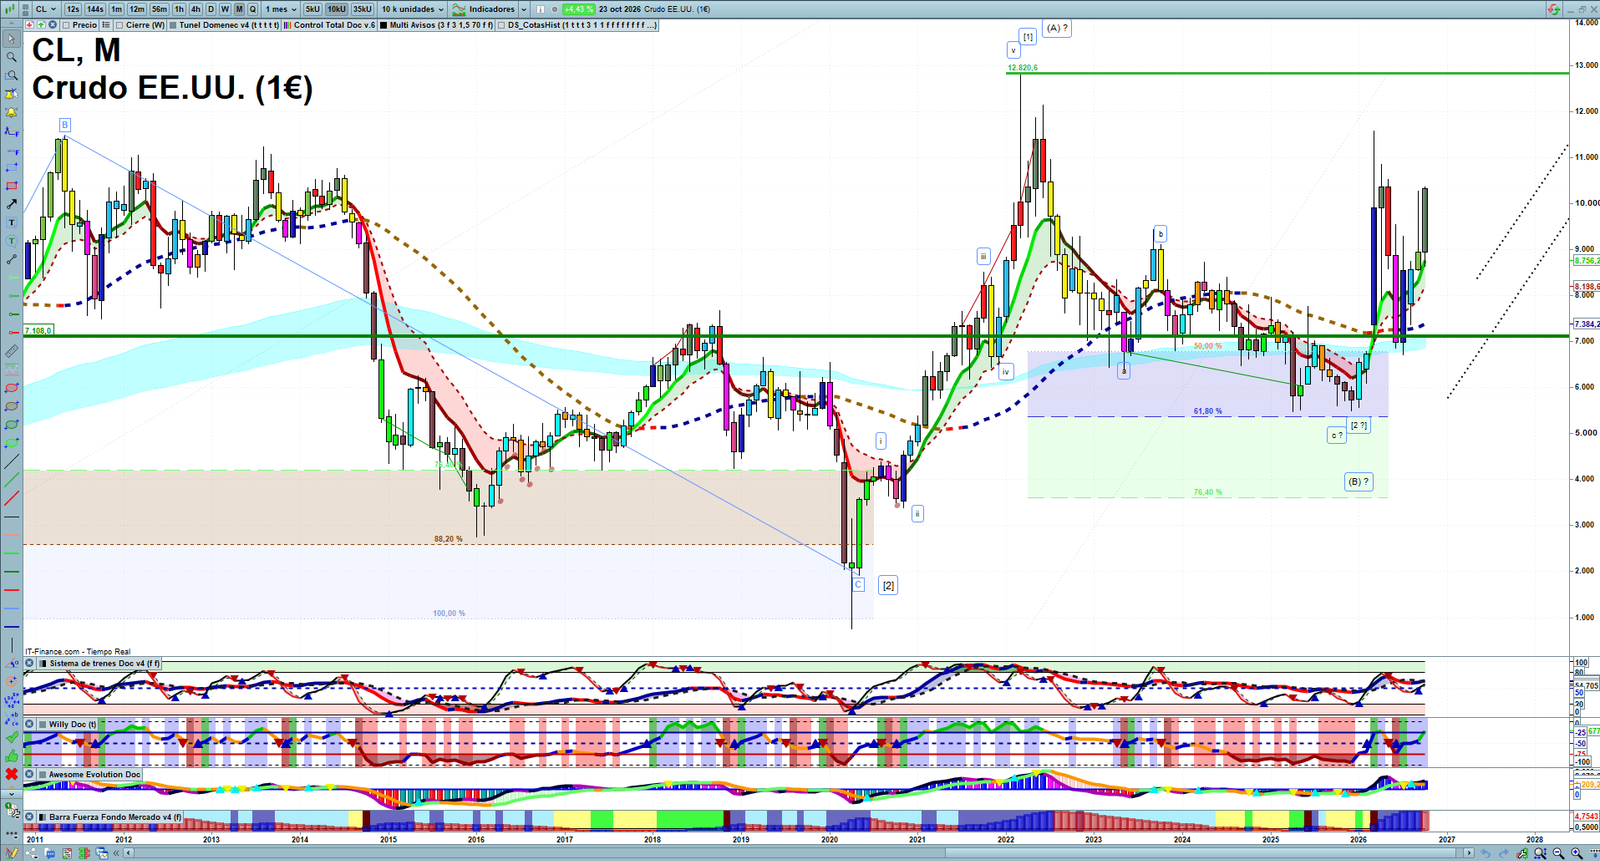Select the arrow cursor tool
This screenshot has width=1600, height=861.
pos(12,39)
